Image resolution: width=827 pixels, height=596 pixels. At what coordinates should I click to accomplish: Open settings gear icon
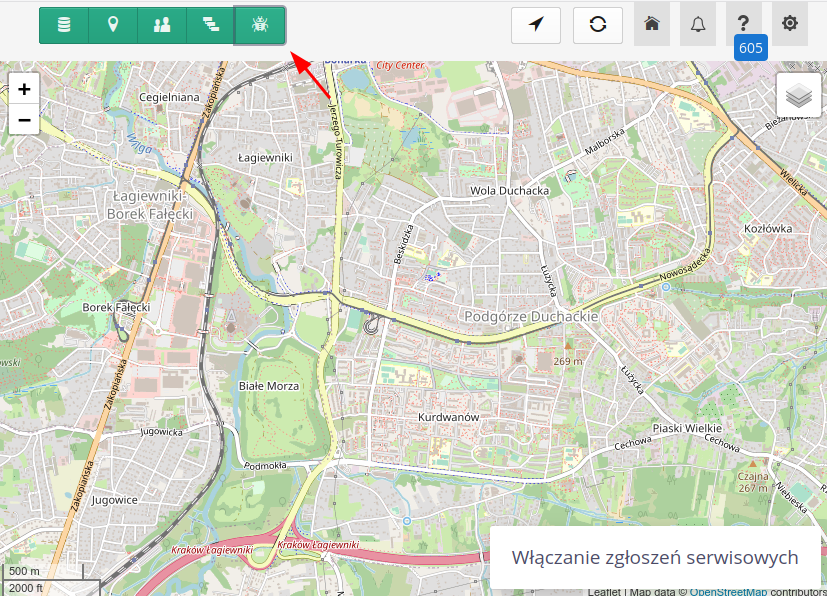[790, 24]
